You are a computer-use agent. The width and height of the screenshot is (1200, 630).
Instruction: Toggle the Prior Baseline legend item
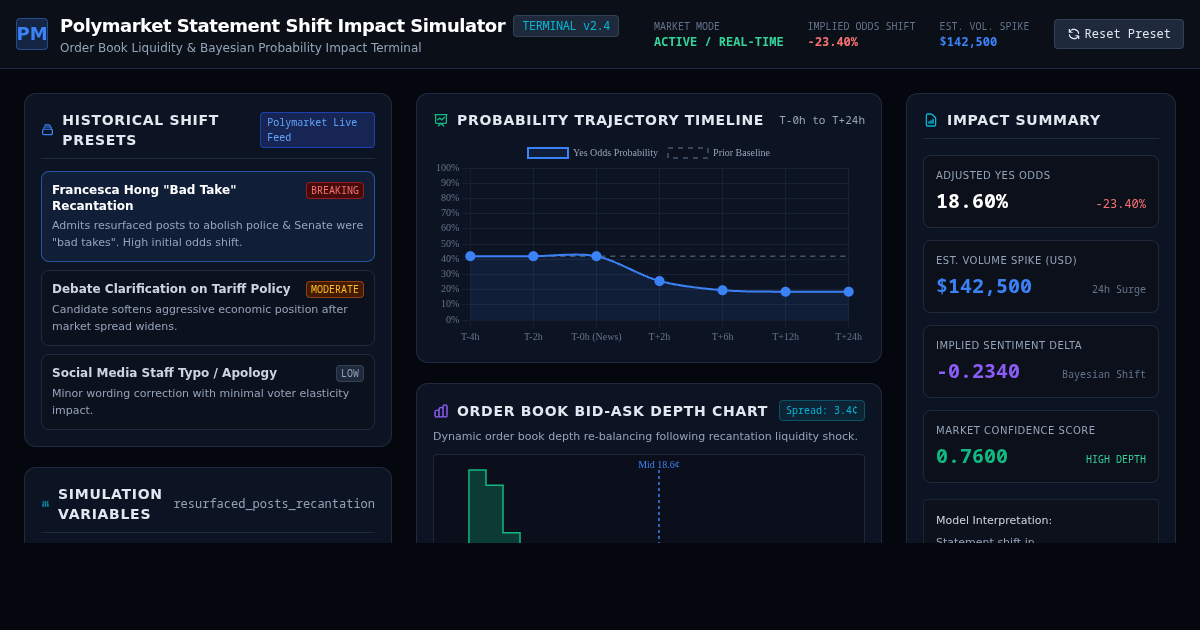[719, 153]
